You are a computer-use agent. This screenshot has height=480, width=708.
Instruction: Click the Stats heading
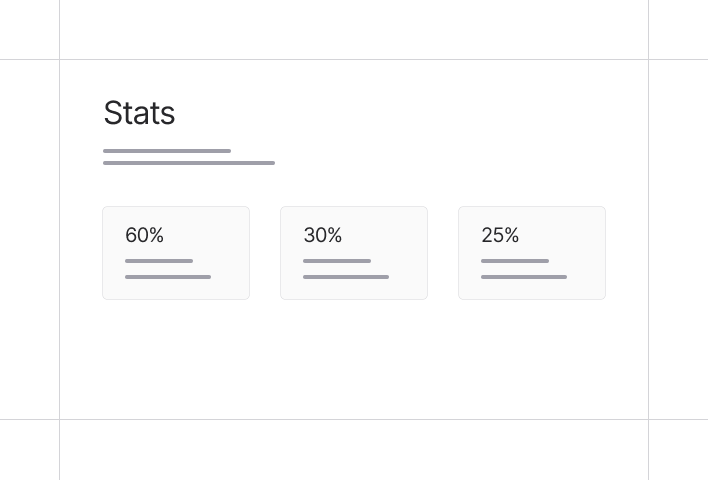(x=139, y=113)
